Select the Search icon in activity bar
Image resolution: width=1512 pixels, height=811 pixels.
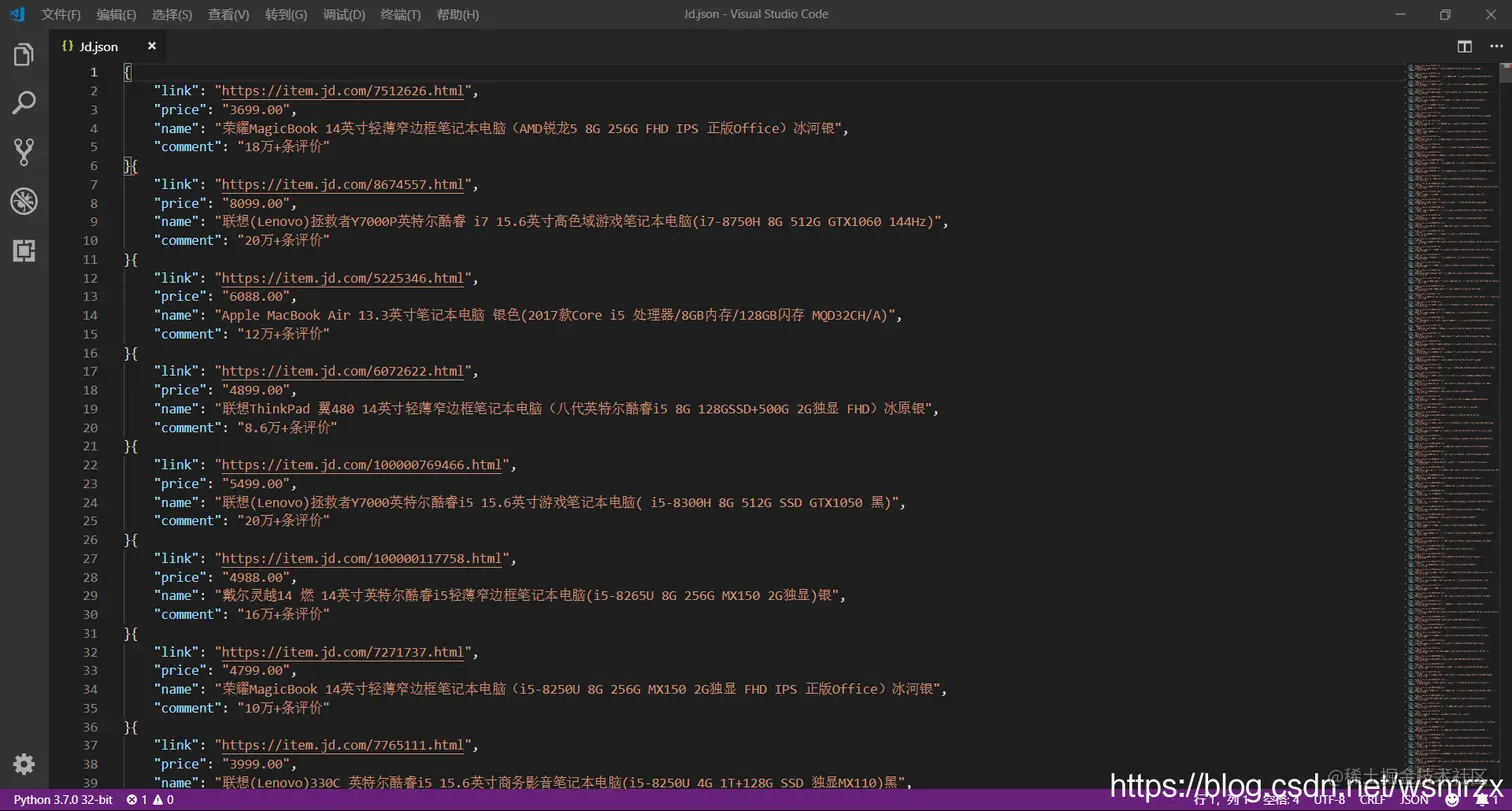pos(25,103)
